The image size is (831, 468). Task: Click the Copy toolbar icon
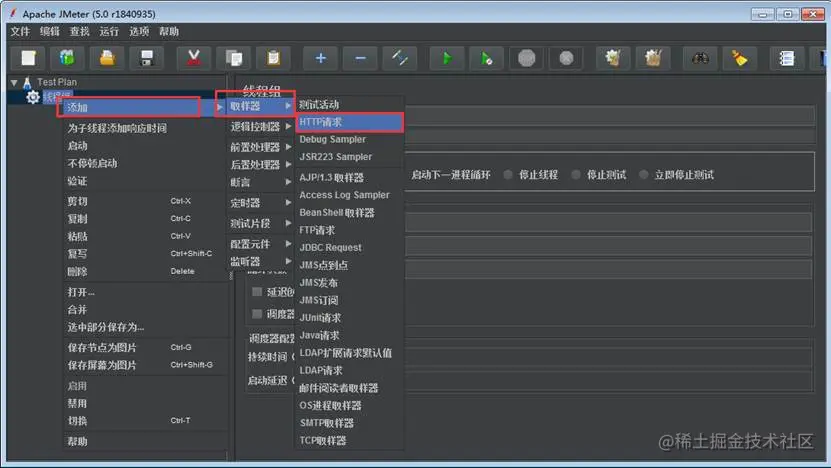[234, 58]
